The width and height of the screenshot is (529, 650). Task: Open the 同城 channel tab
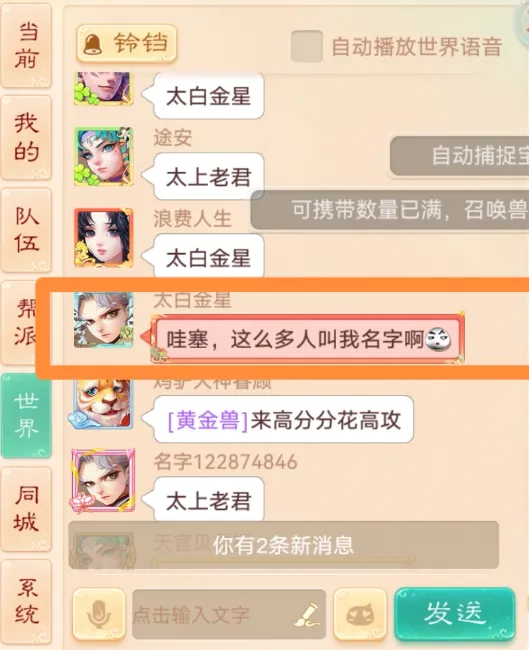pyautogui.click(x=26, y=509)
